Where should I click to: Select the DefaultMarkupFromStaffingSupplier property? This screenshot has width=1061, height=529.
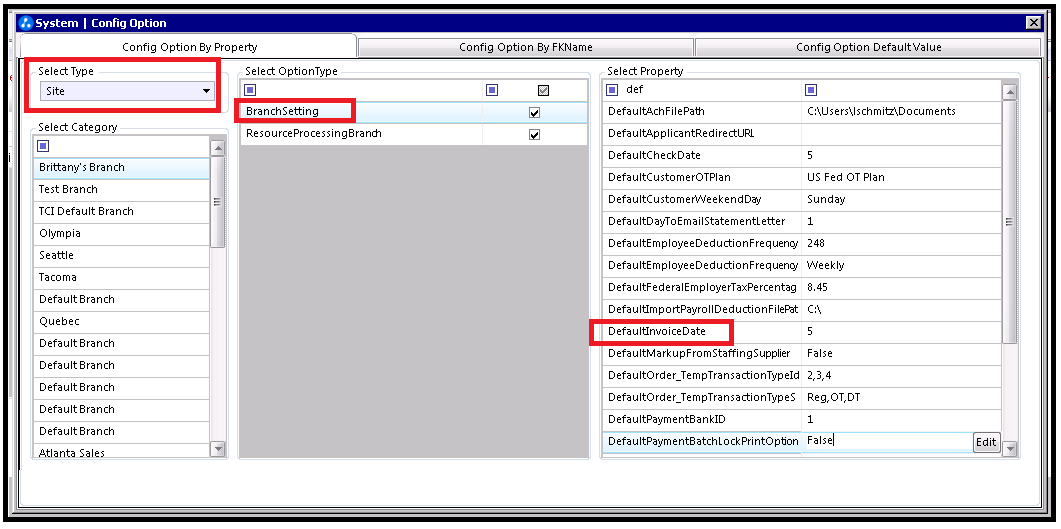[x=702, y=353]
